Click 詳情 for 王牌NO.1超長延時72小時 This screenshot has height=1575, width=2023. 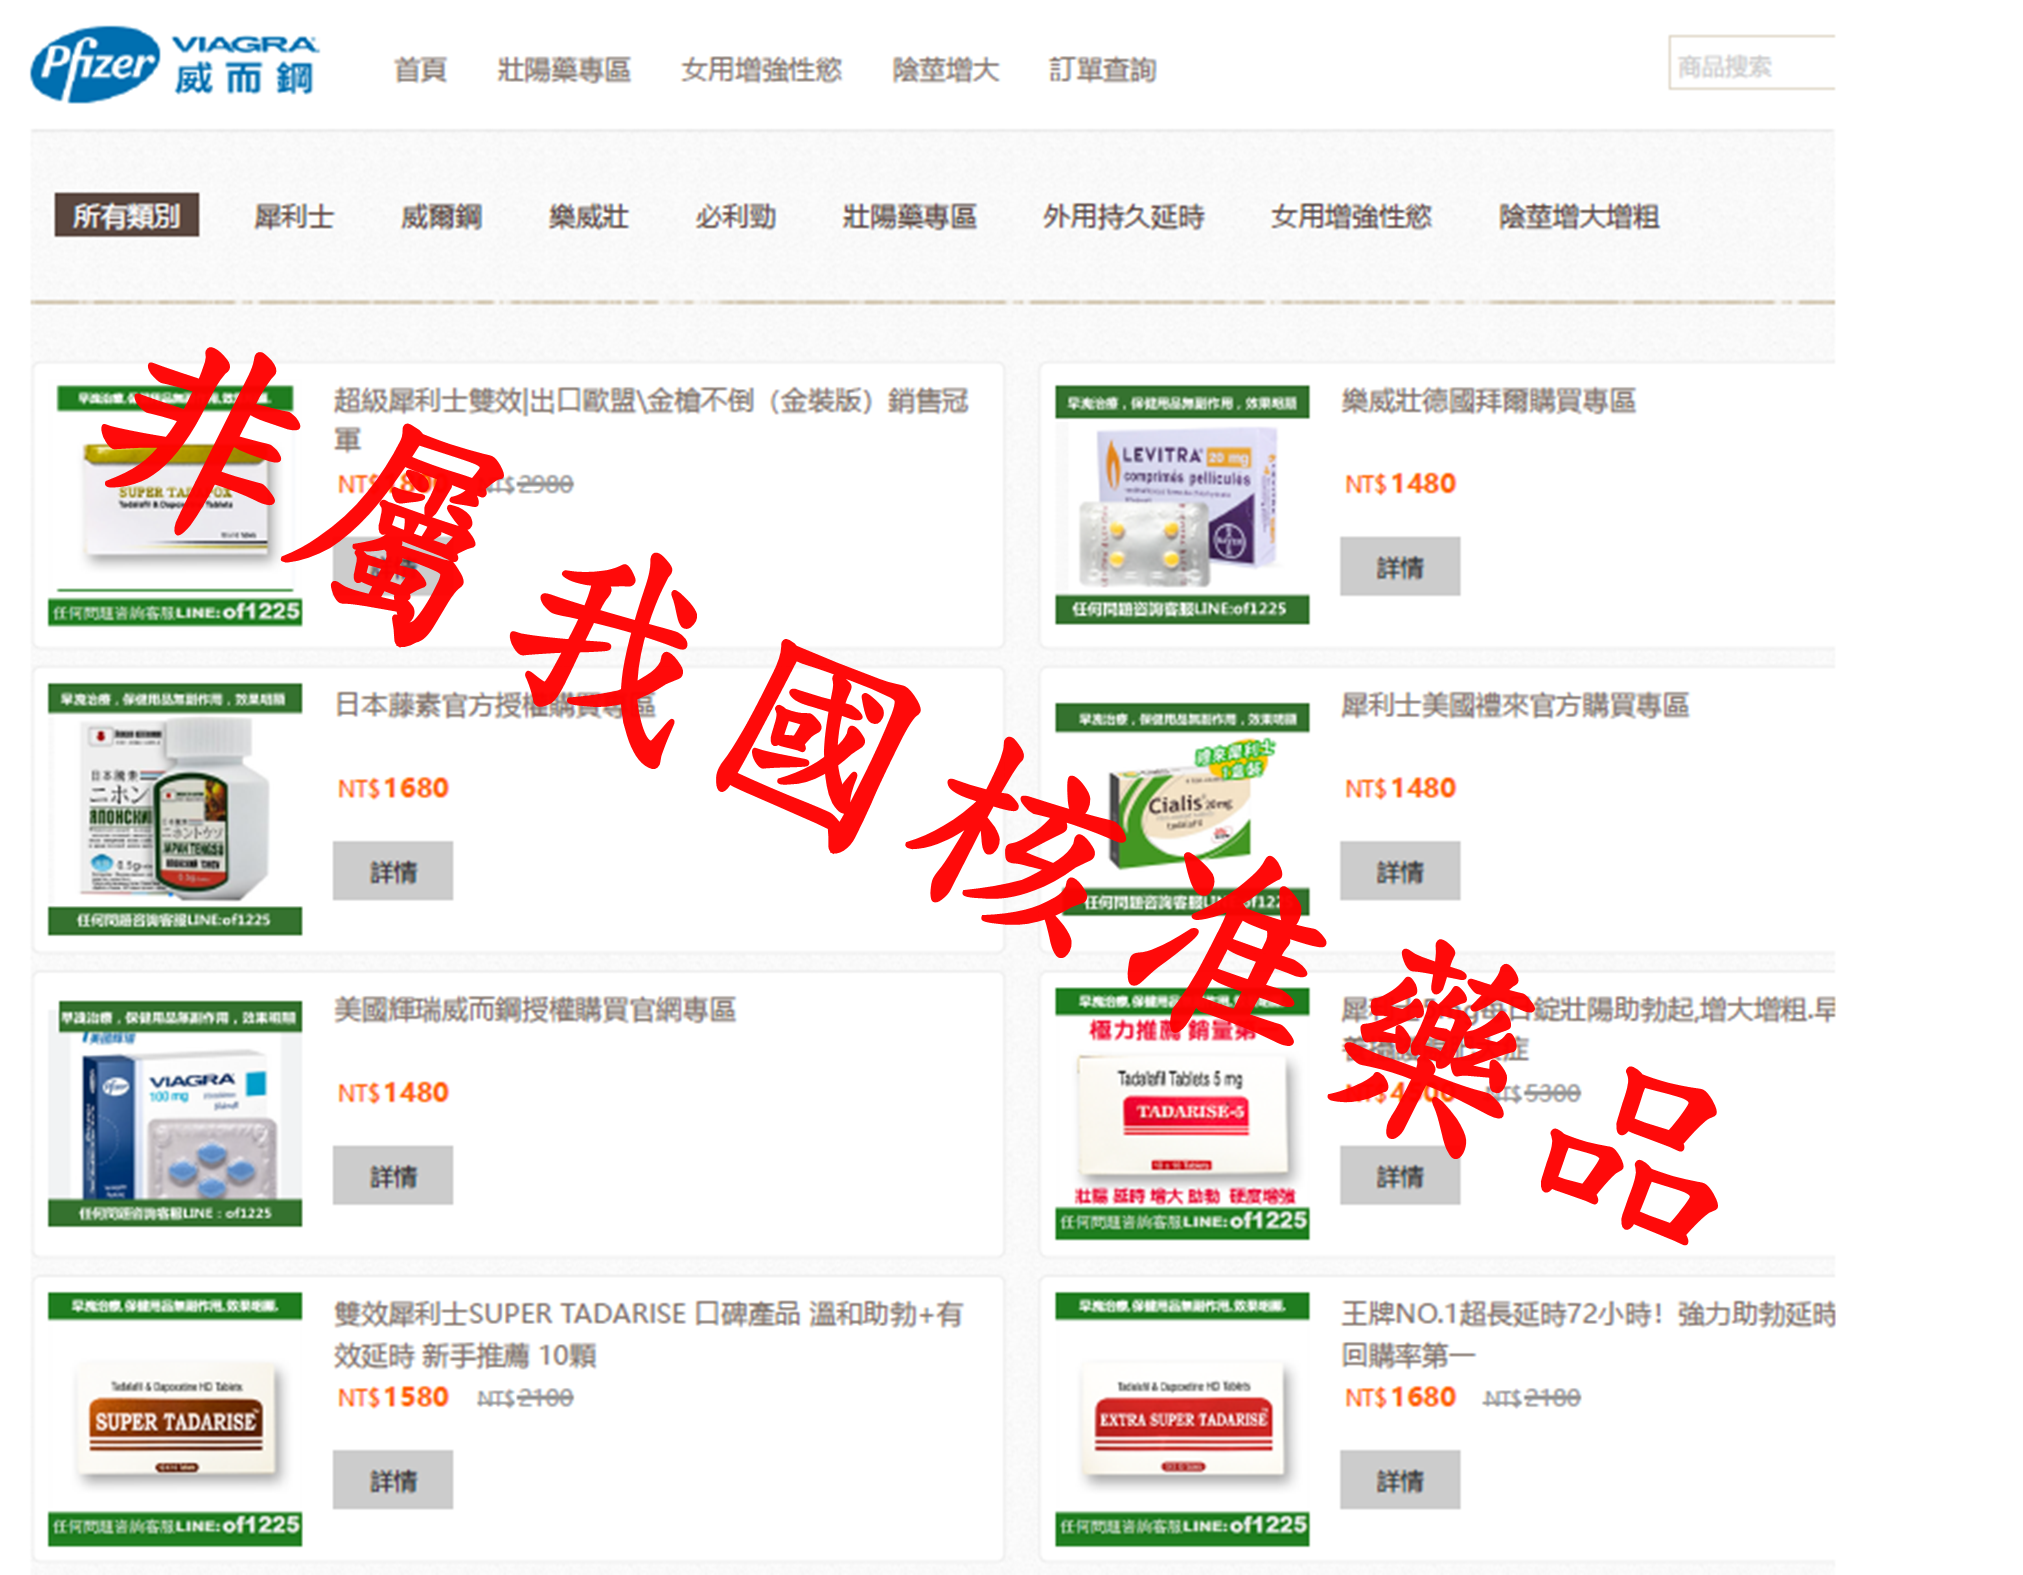click(x=1400, y=1480)
